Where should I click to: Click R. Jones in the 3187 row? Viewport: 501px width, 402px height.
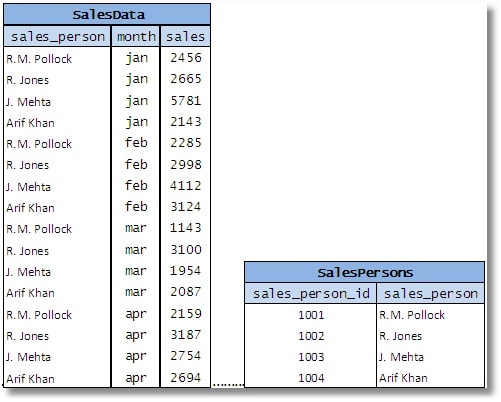pos(28,336)
